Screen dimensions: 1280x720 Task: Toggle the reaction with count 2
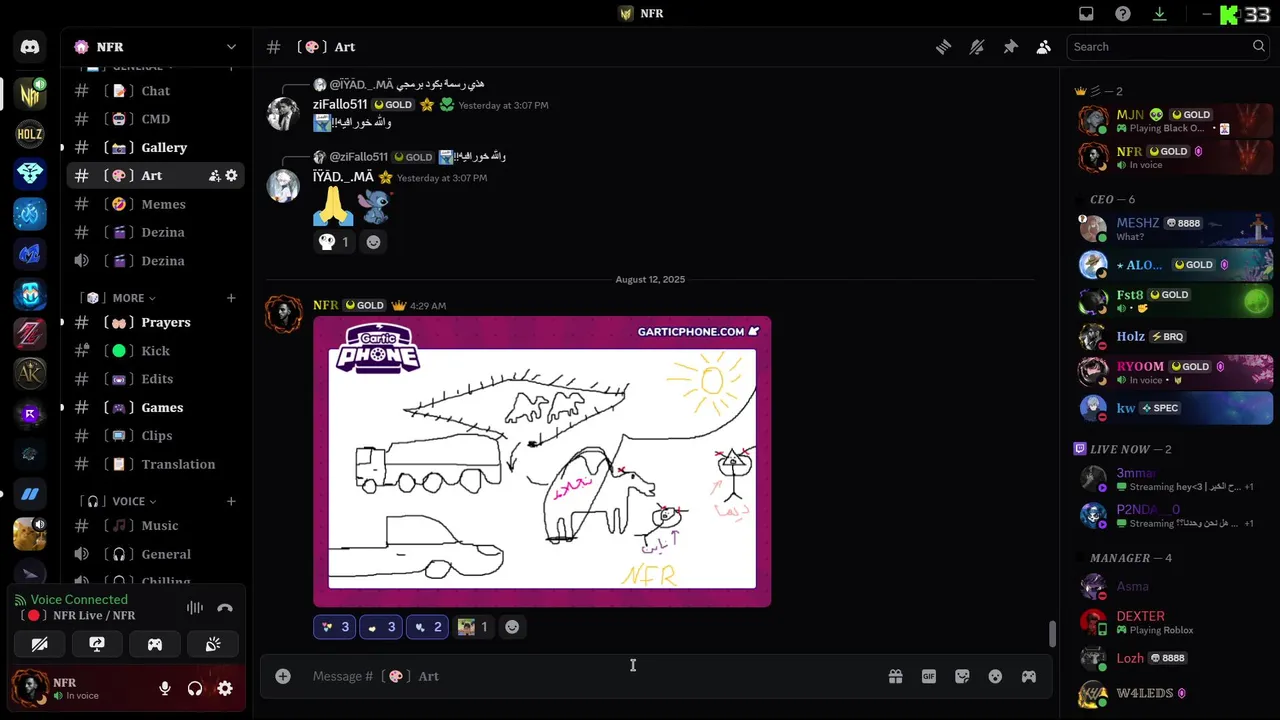(426, 627)
